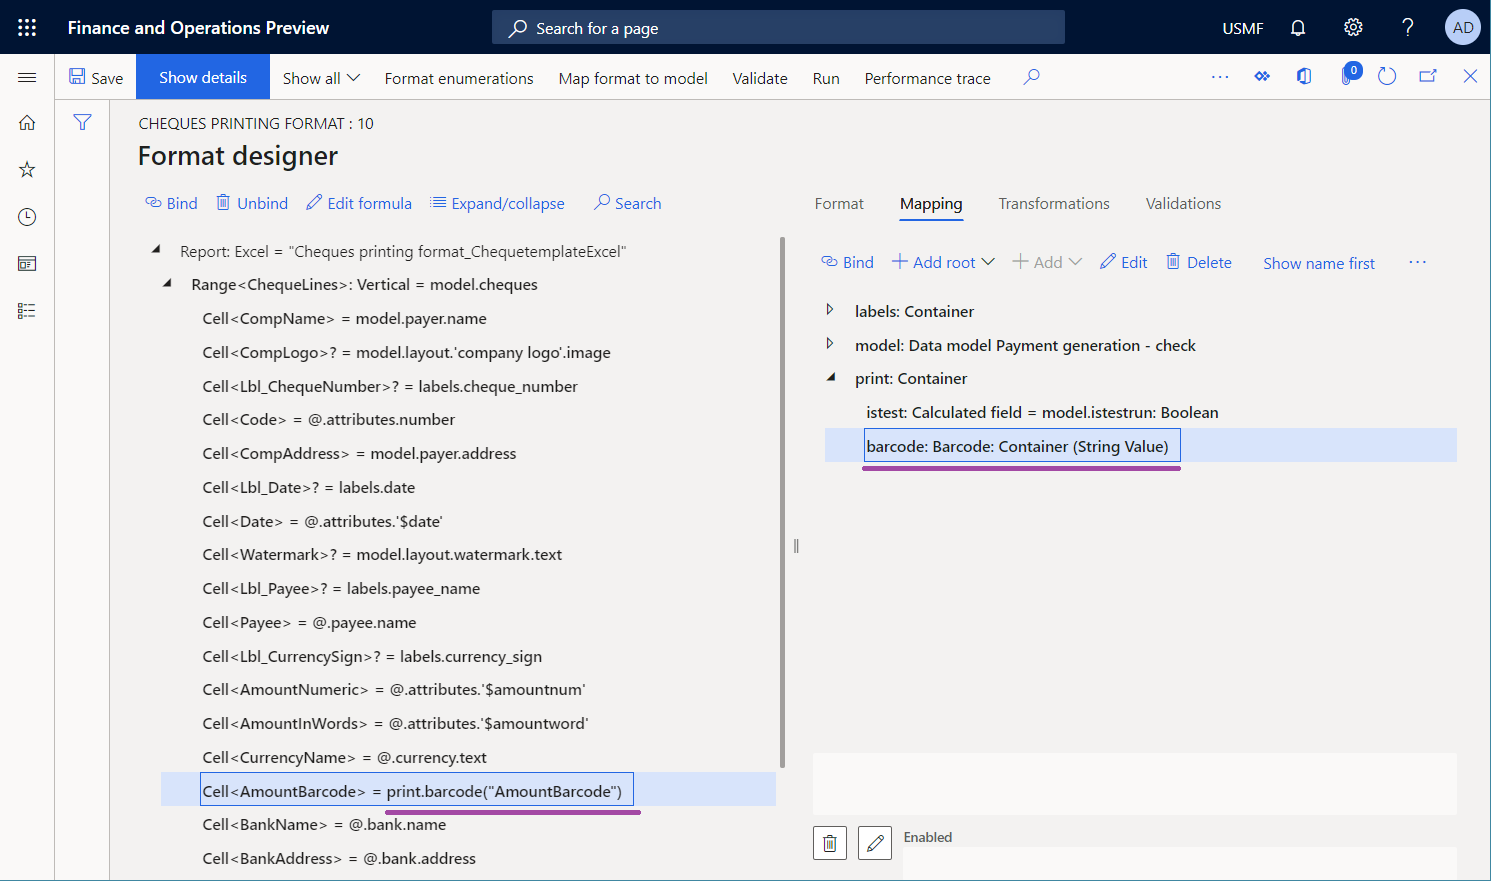Open the ellipsis more options in action pane

tap(1220, 77)
